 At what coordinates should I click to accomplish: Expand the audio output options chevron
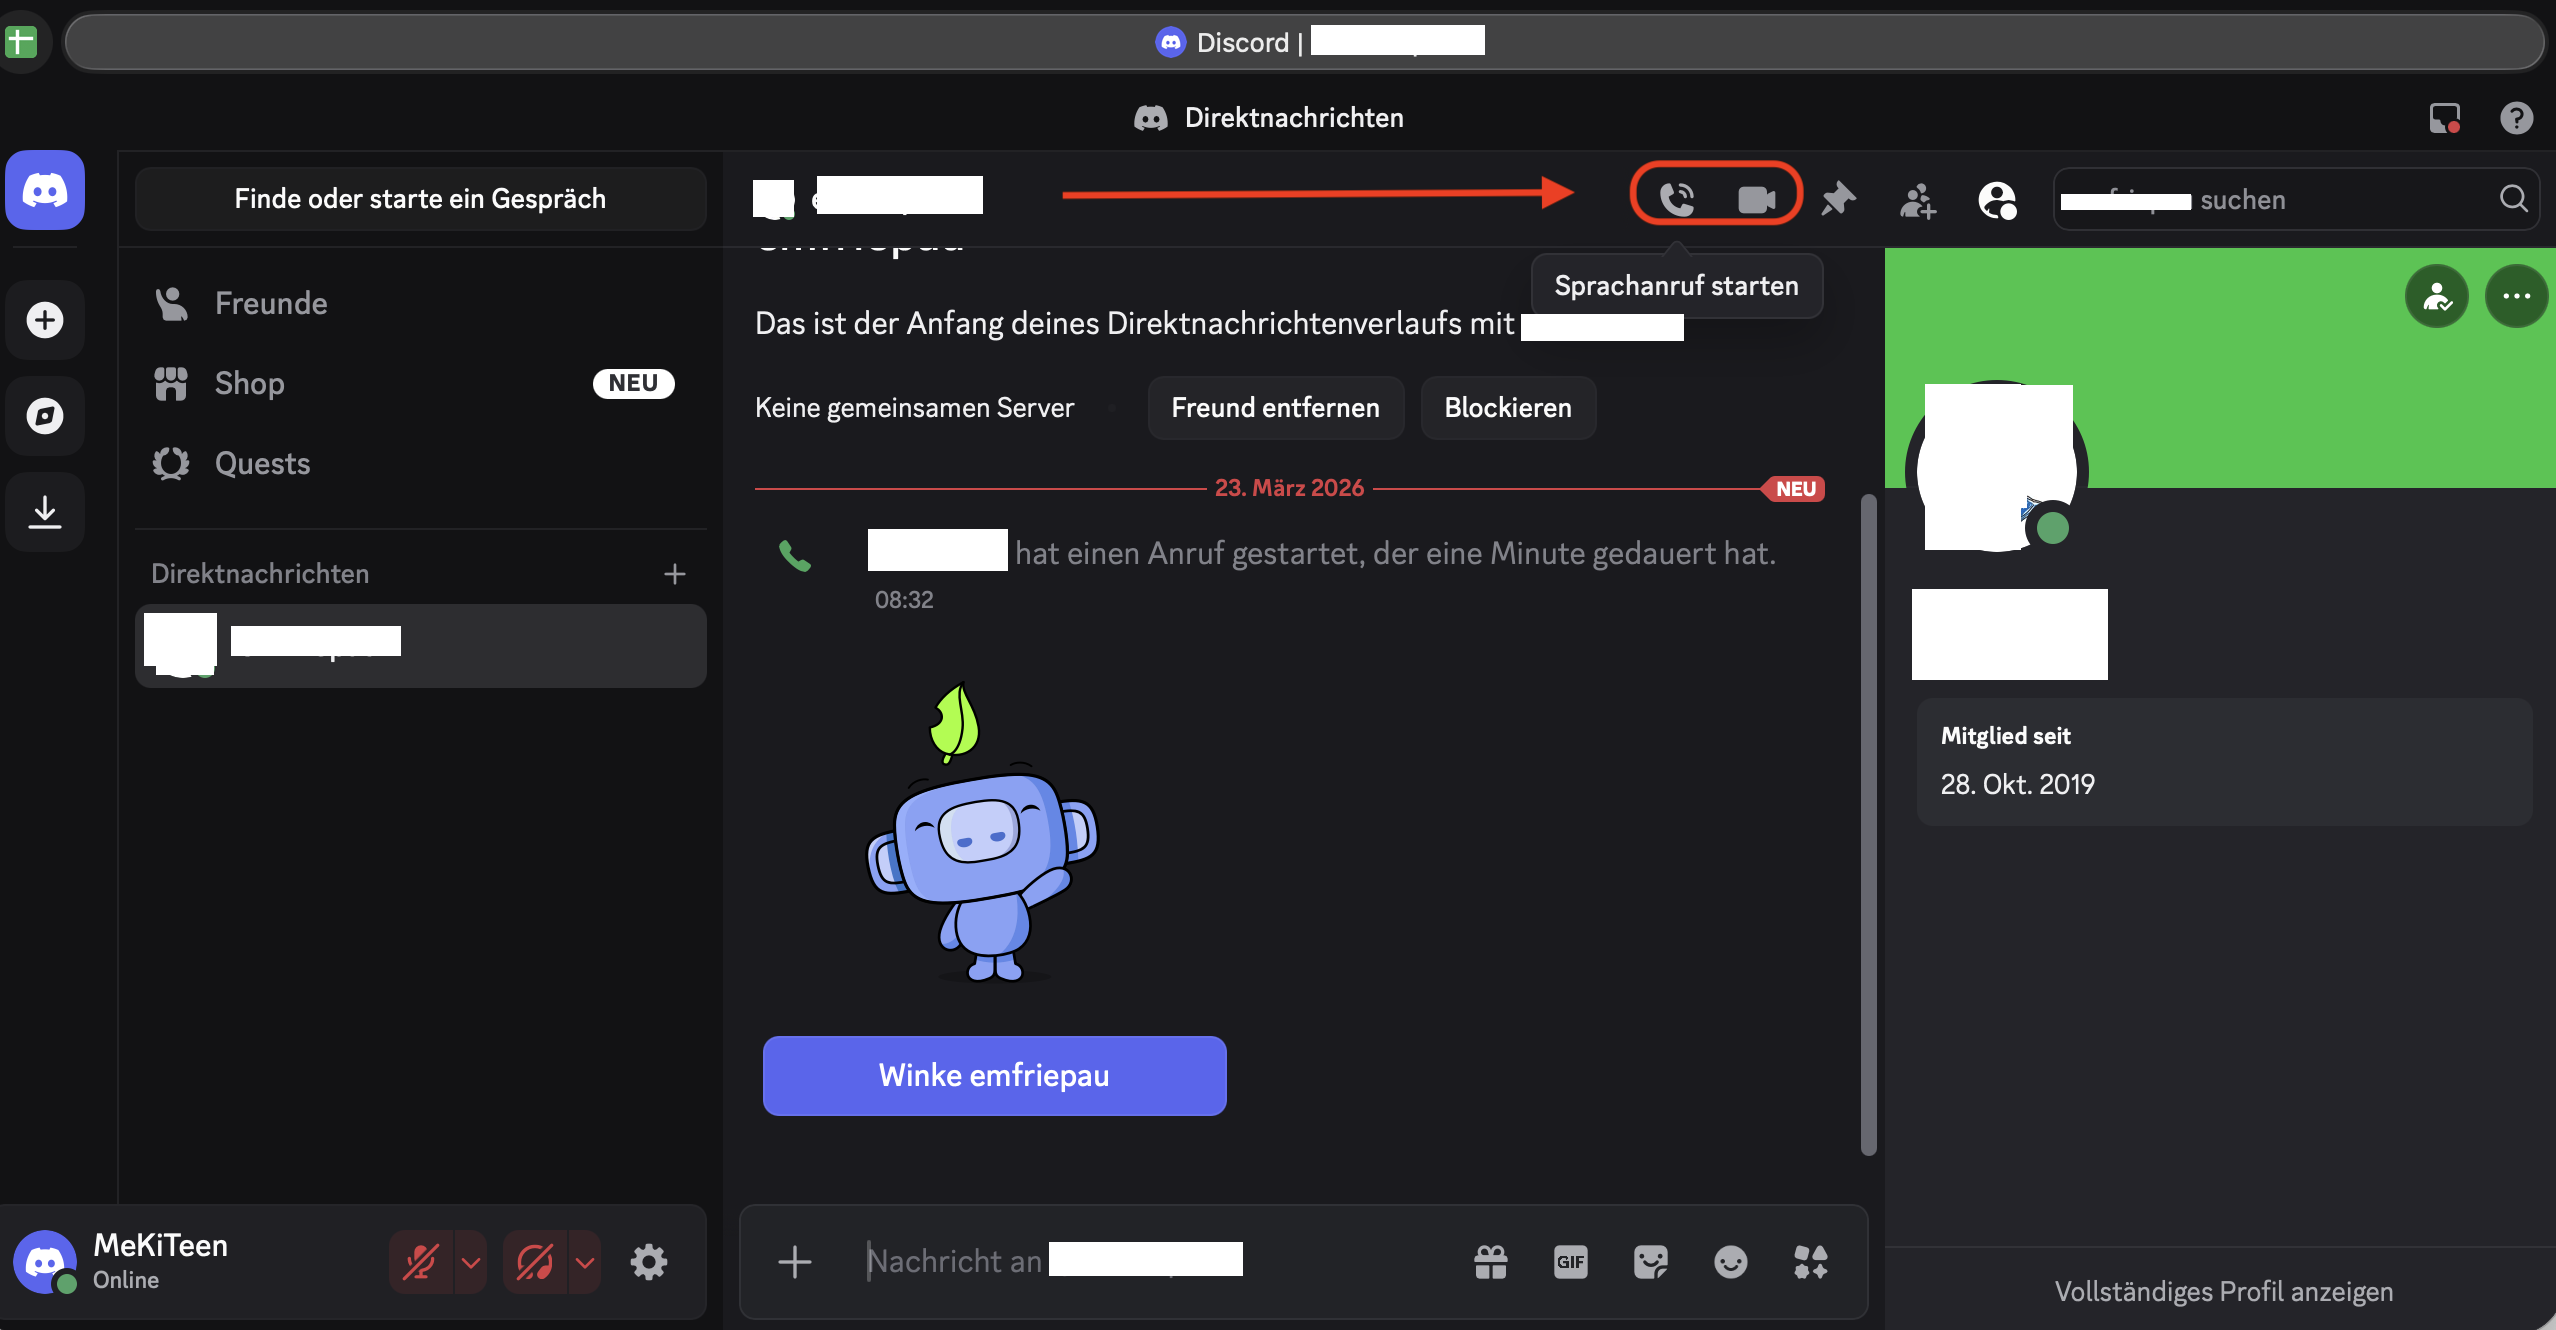pos(585,1262)
